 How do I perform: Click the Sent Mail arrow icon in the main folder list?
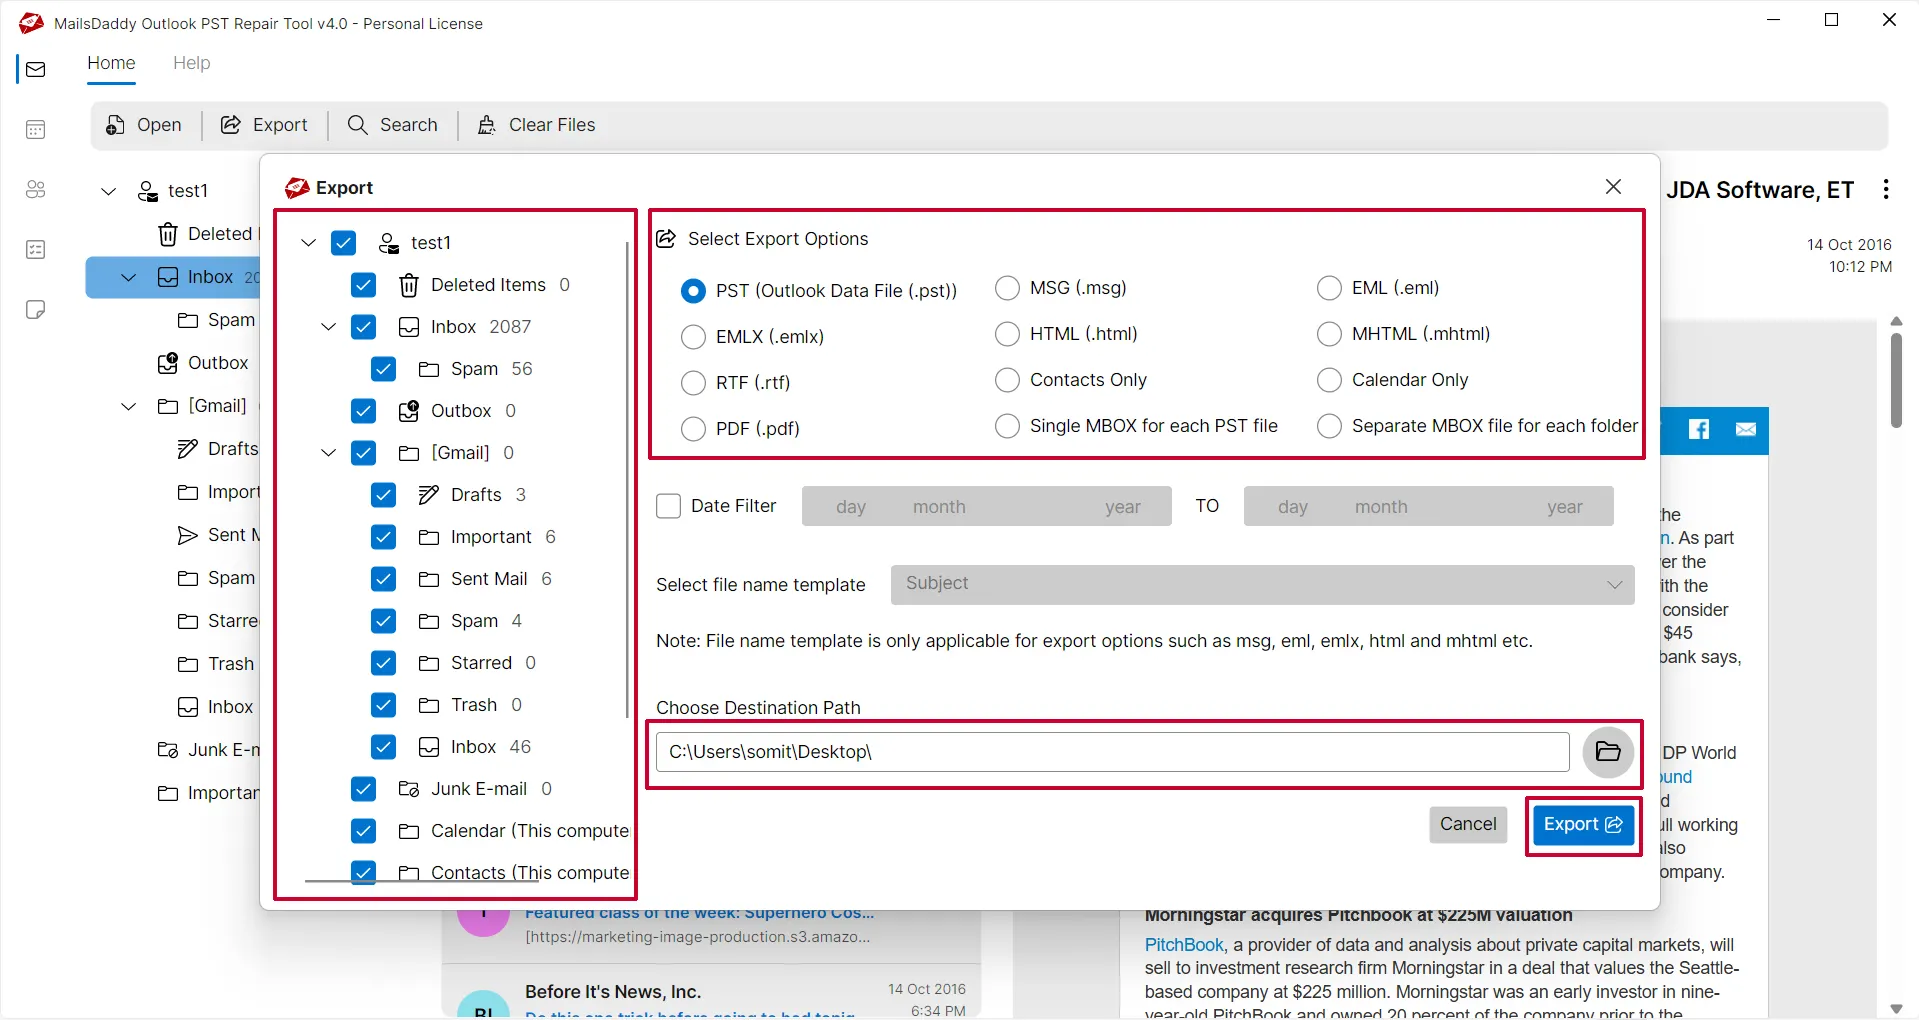(x=187, y=535)
